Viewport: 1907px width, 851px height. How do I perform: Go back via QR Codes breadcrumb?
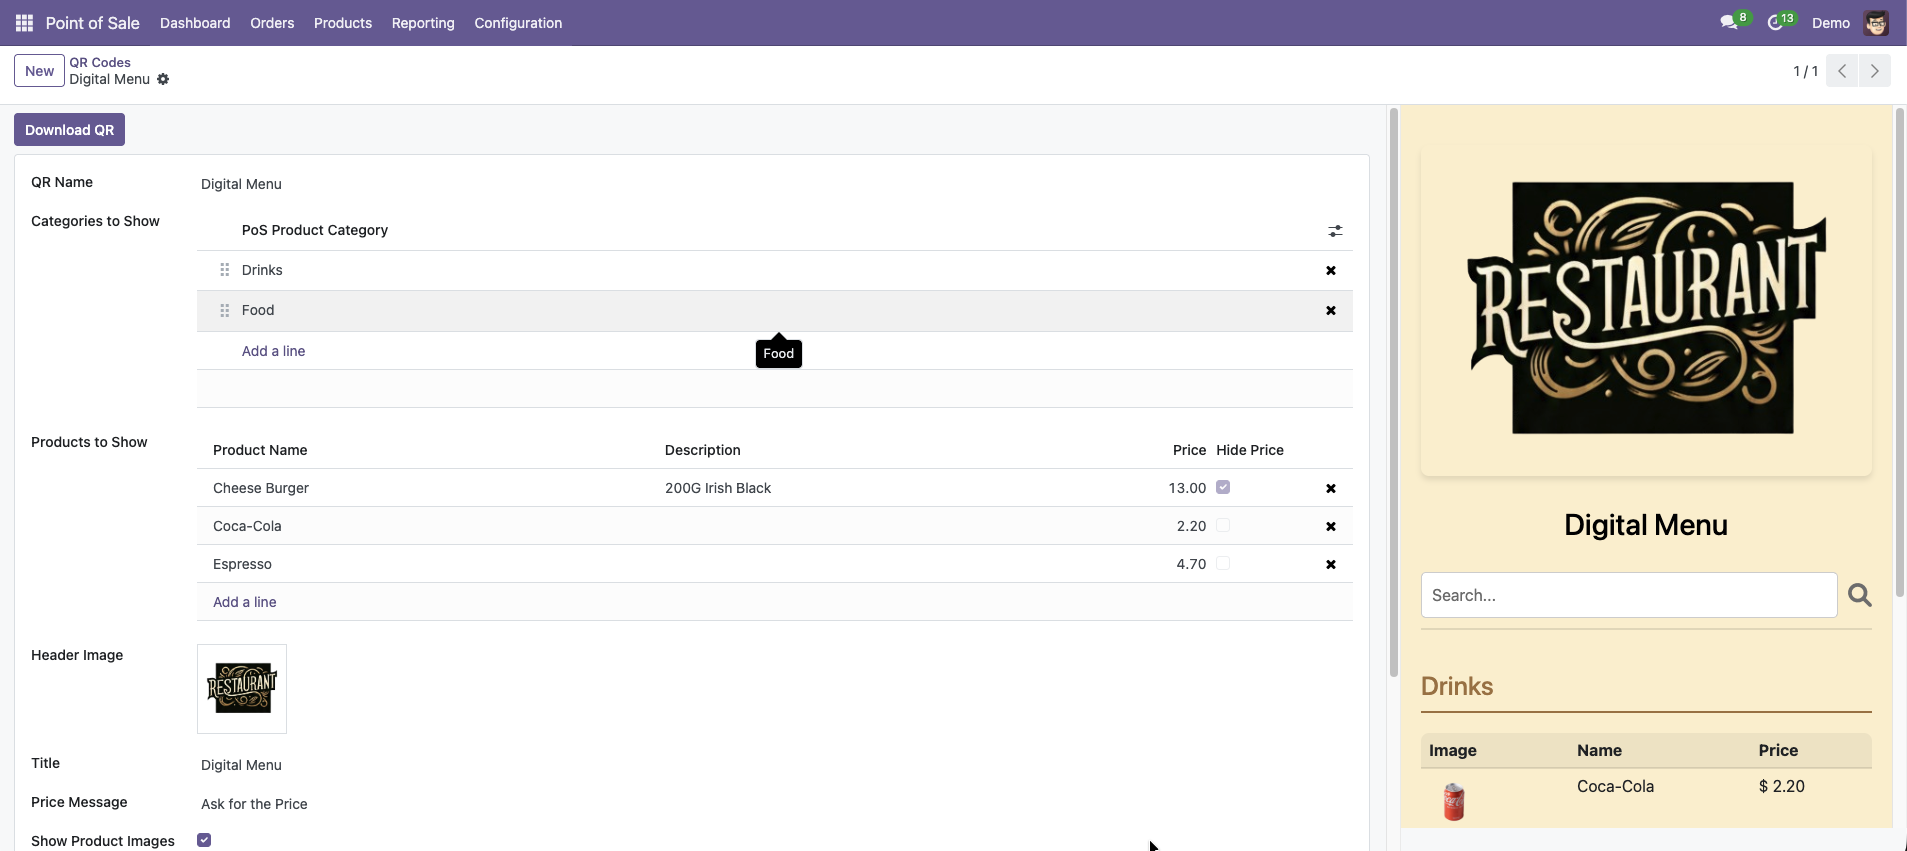(100, 62)
